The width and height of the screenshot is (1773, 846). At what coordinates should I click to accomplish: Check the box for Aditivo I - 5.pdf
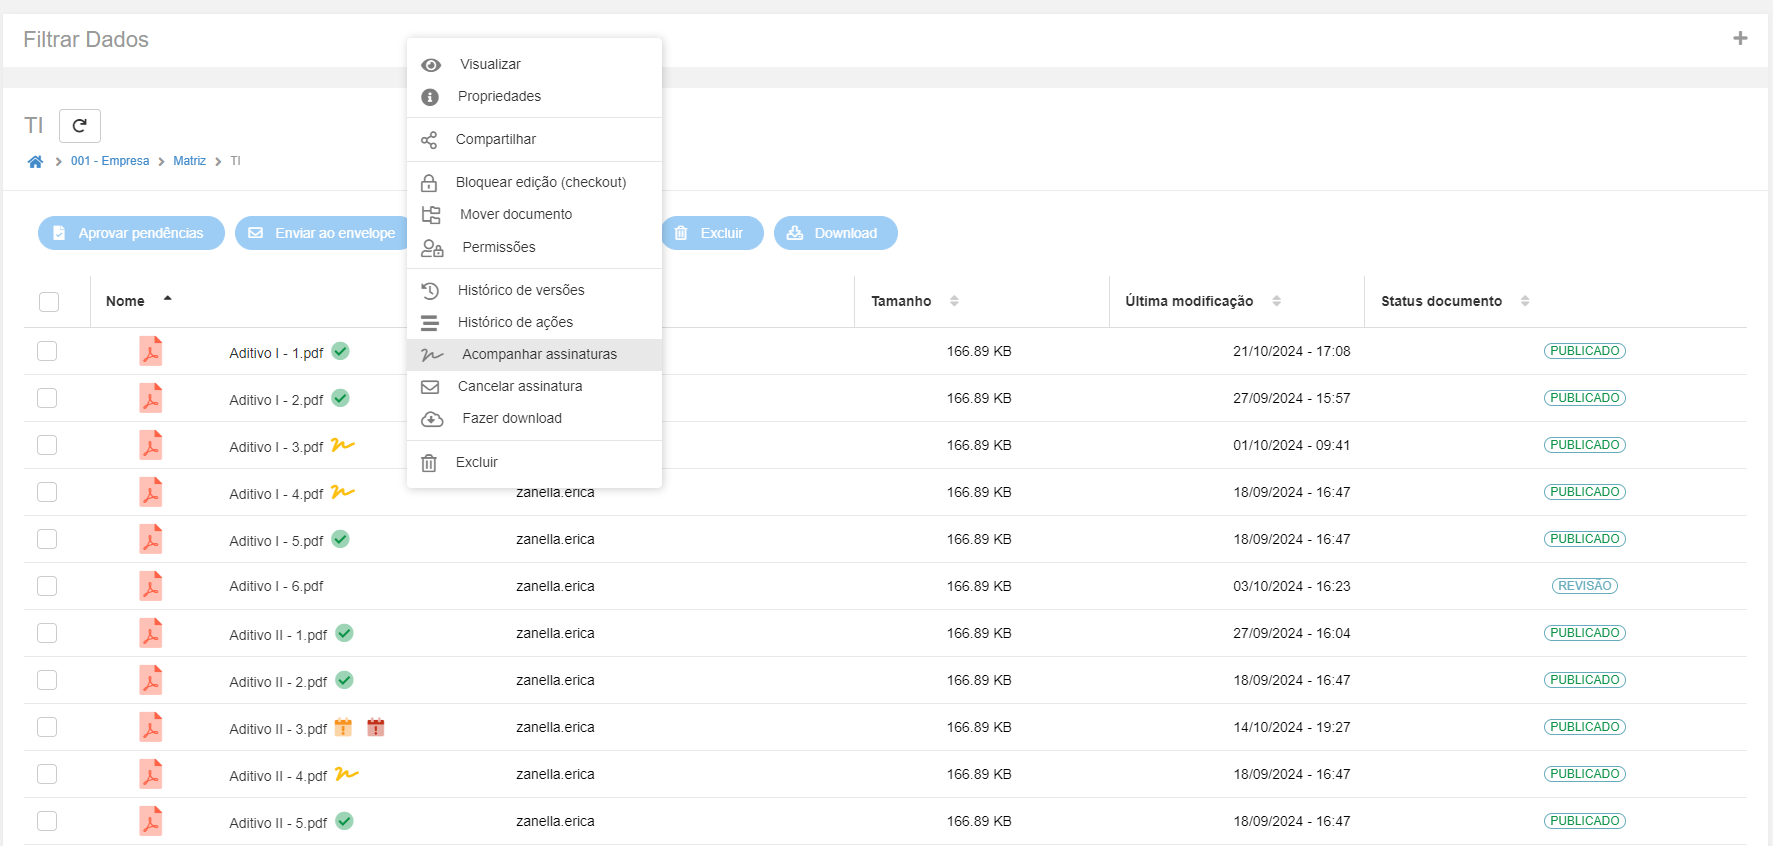47,539
